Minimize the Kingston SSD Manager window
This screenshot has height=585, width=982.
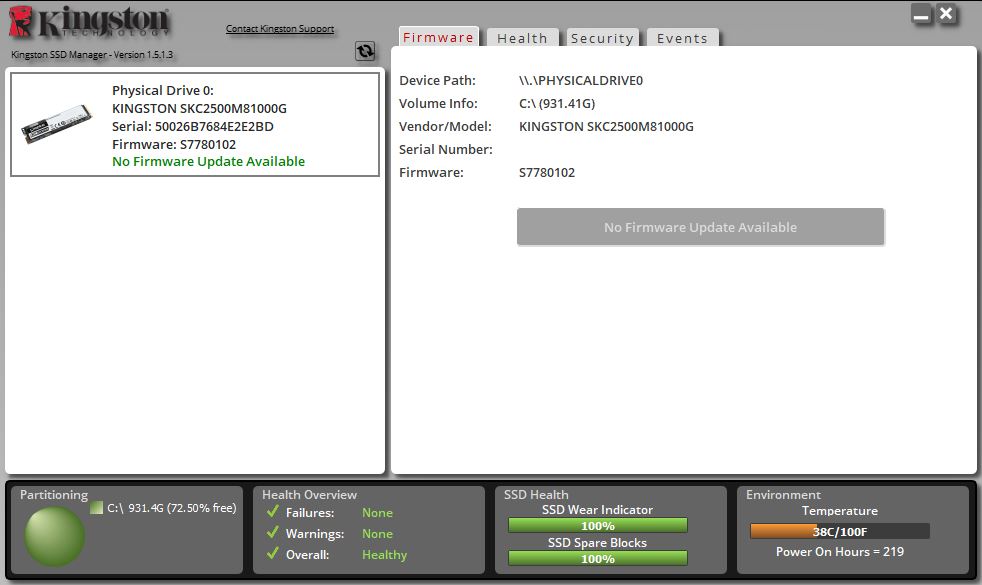921,14
